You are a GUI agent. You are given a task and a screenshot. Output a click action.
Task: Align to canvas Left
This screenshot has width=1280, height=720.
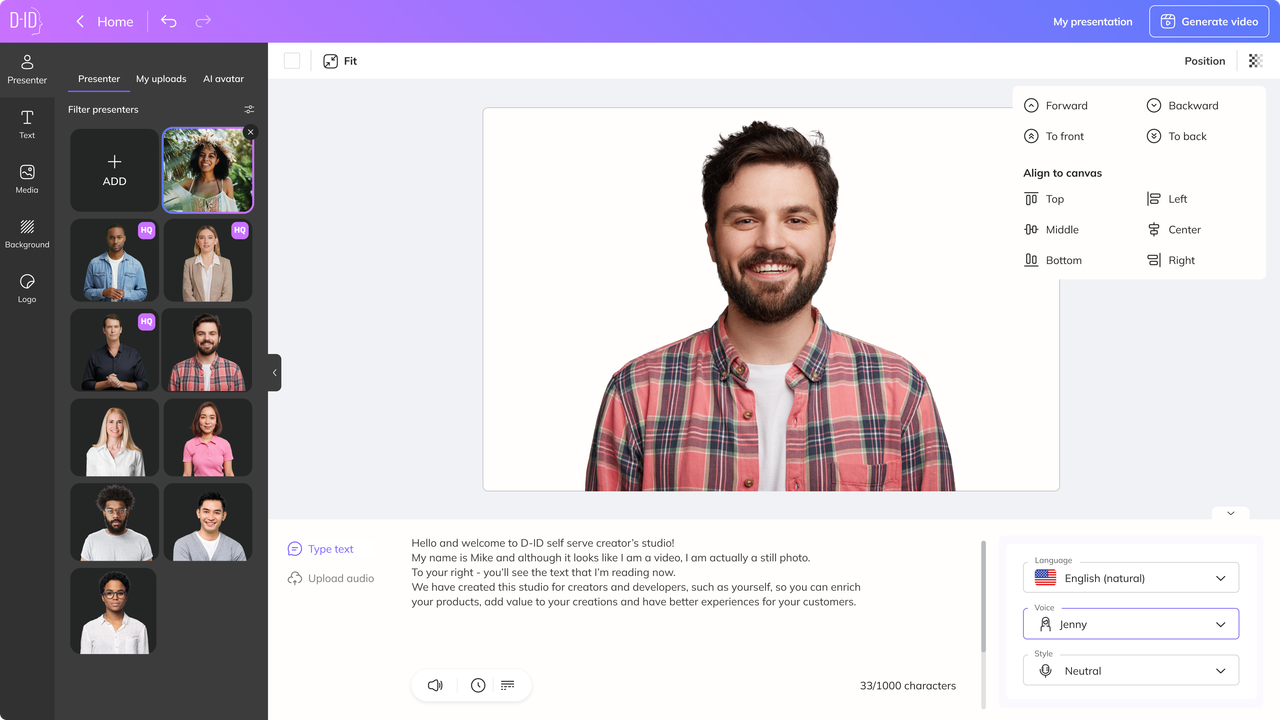coord(1167,199)
